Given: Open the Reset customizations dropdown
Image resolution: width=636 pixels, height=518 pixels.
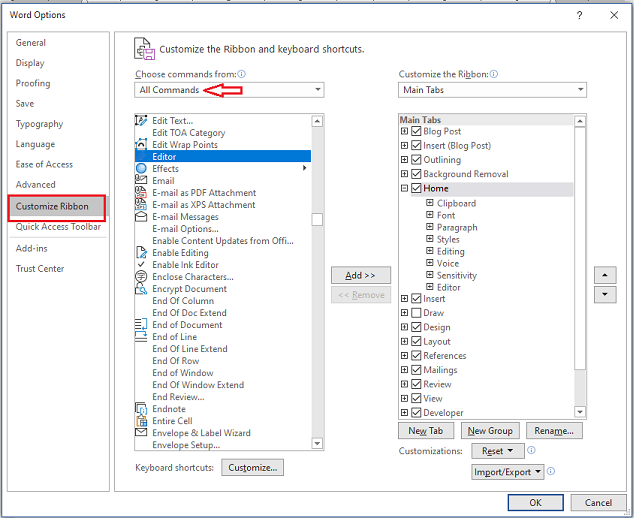Looking at the screenshot, I should [x=498, y=451].
